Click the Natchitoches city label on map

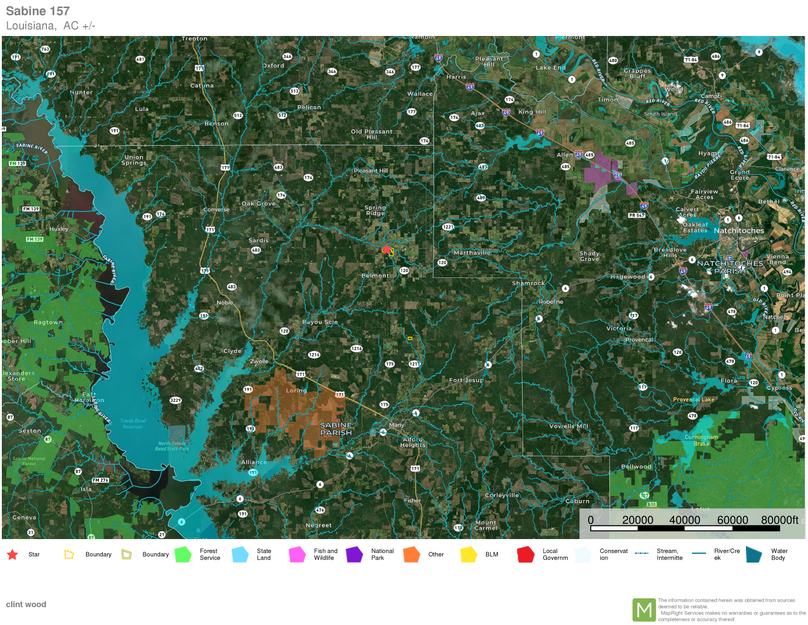click(x=739, y=230)
